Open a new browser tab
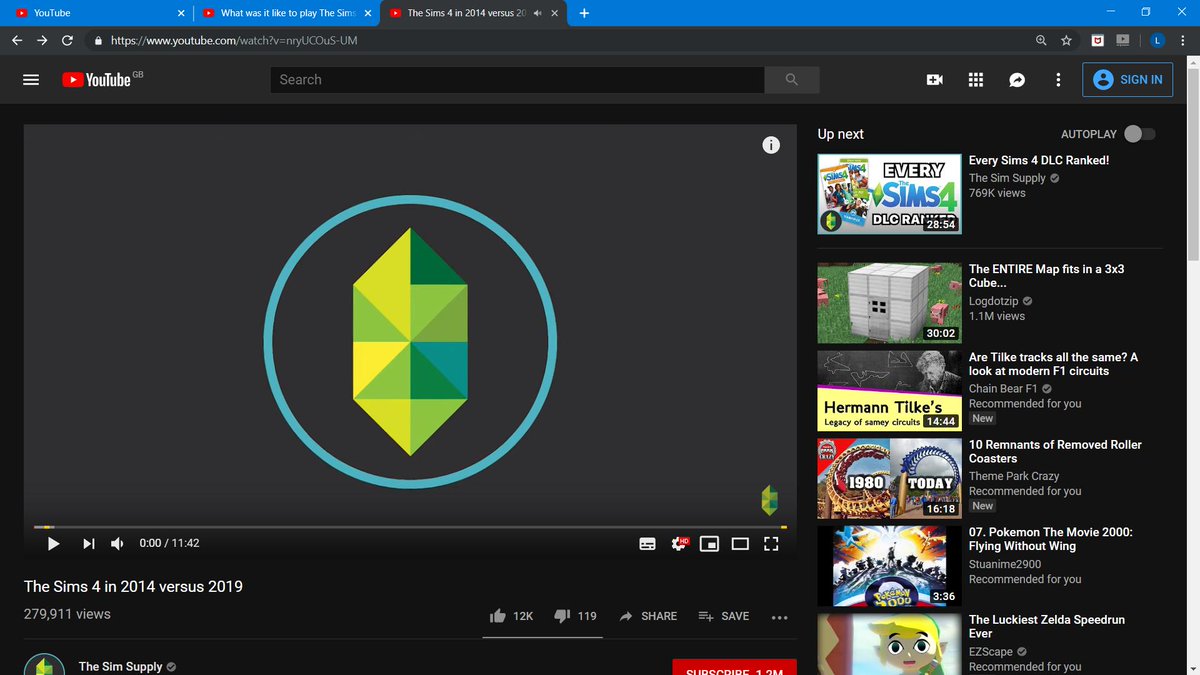This screenshot has width=1200, height=675. coord(584,13)
